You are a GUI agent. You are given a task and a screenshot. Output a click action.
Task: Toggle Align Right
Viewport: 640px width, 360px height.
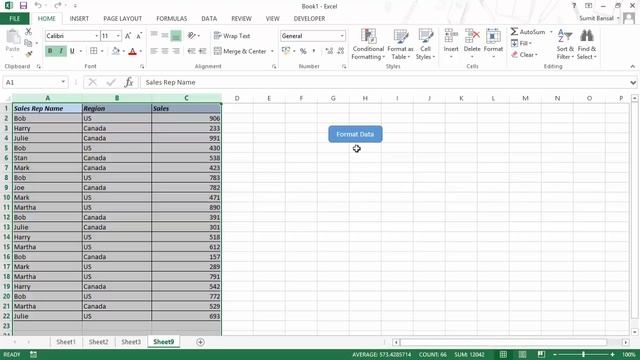point(176,51)
